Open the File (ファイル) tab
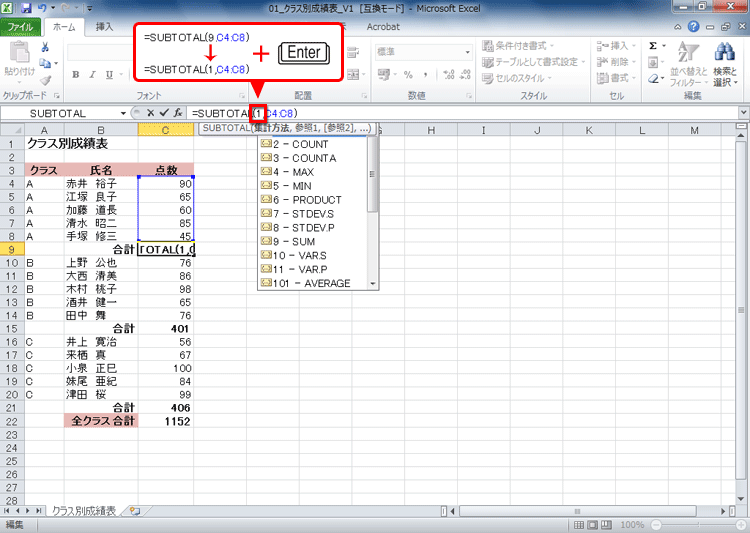This screenshot has height=533, width=750. pyautogui.click(x=20, y=27)
